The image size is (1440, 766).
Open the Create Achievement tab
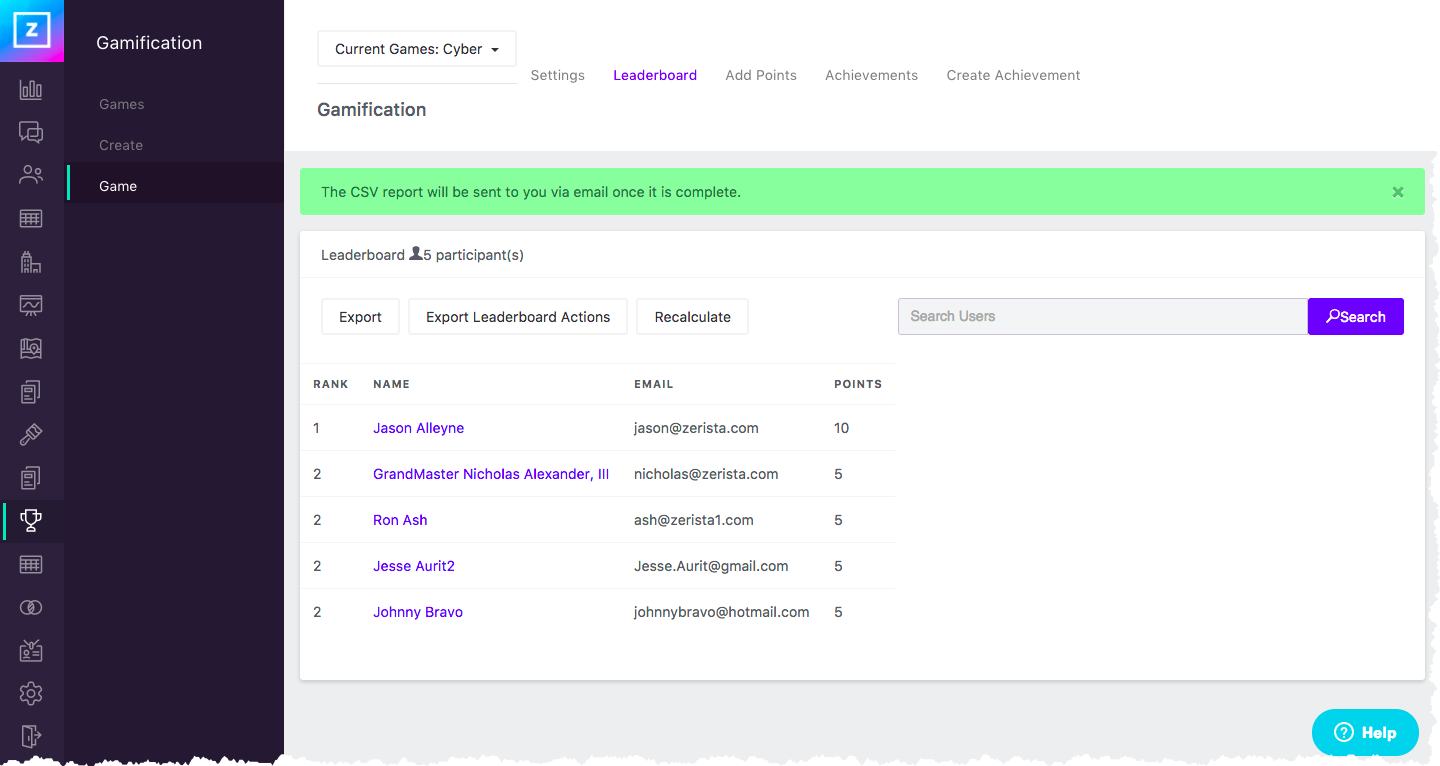click(x=1013, y=75)
